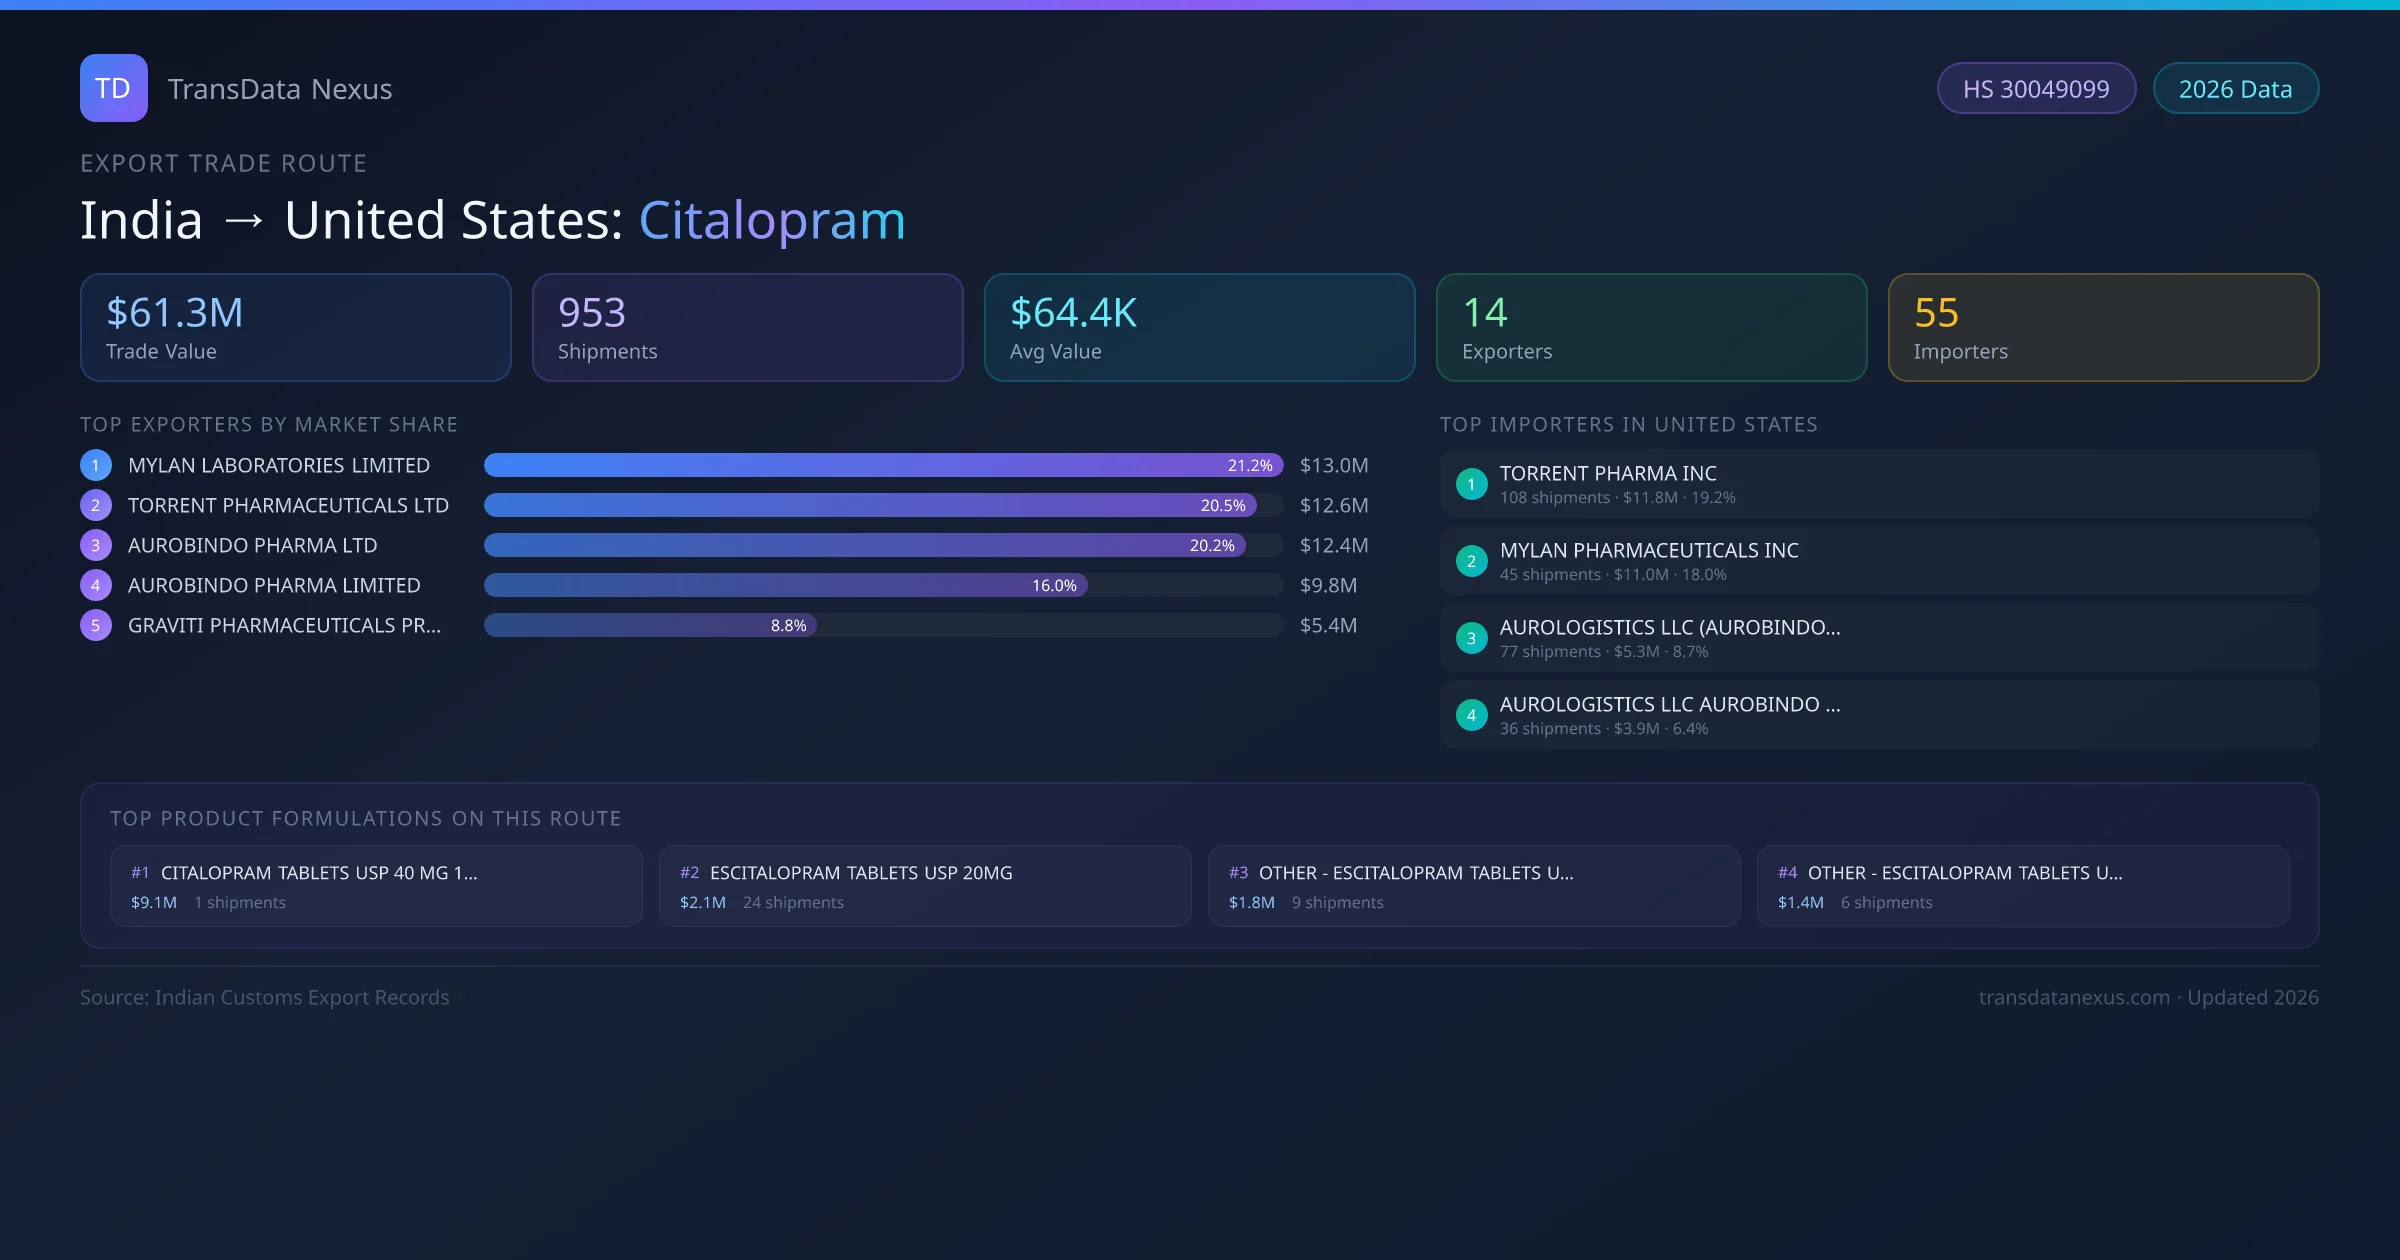Expand AUROLOGISTICS LLC AUROBINDO truncated entry
Screen dimensions: 2400x1260
pyautogui.click(x=1670, y=704)
